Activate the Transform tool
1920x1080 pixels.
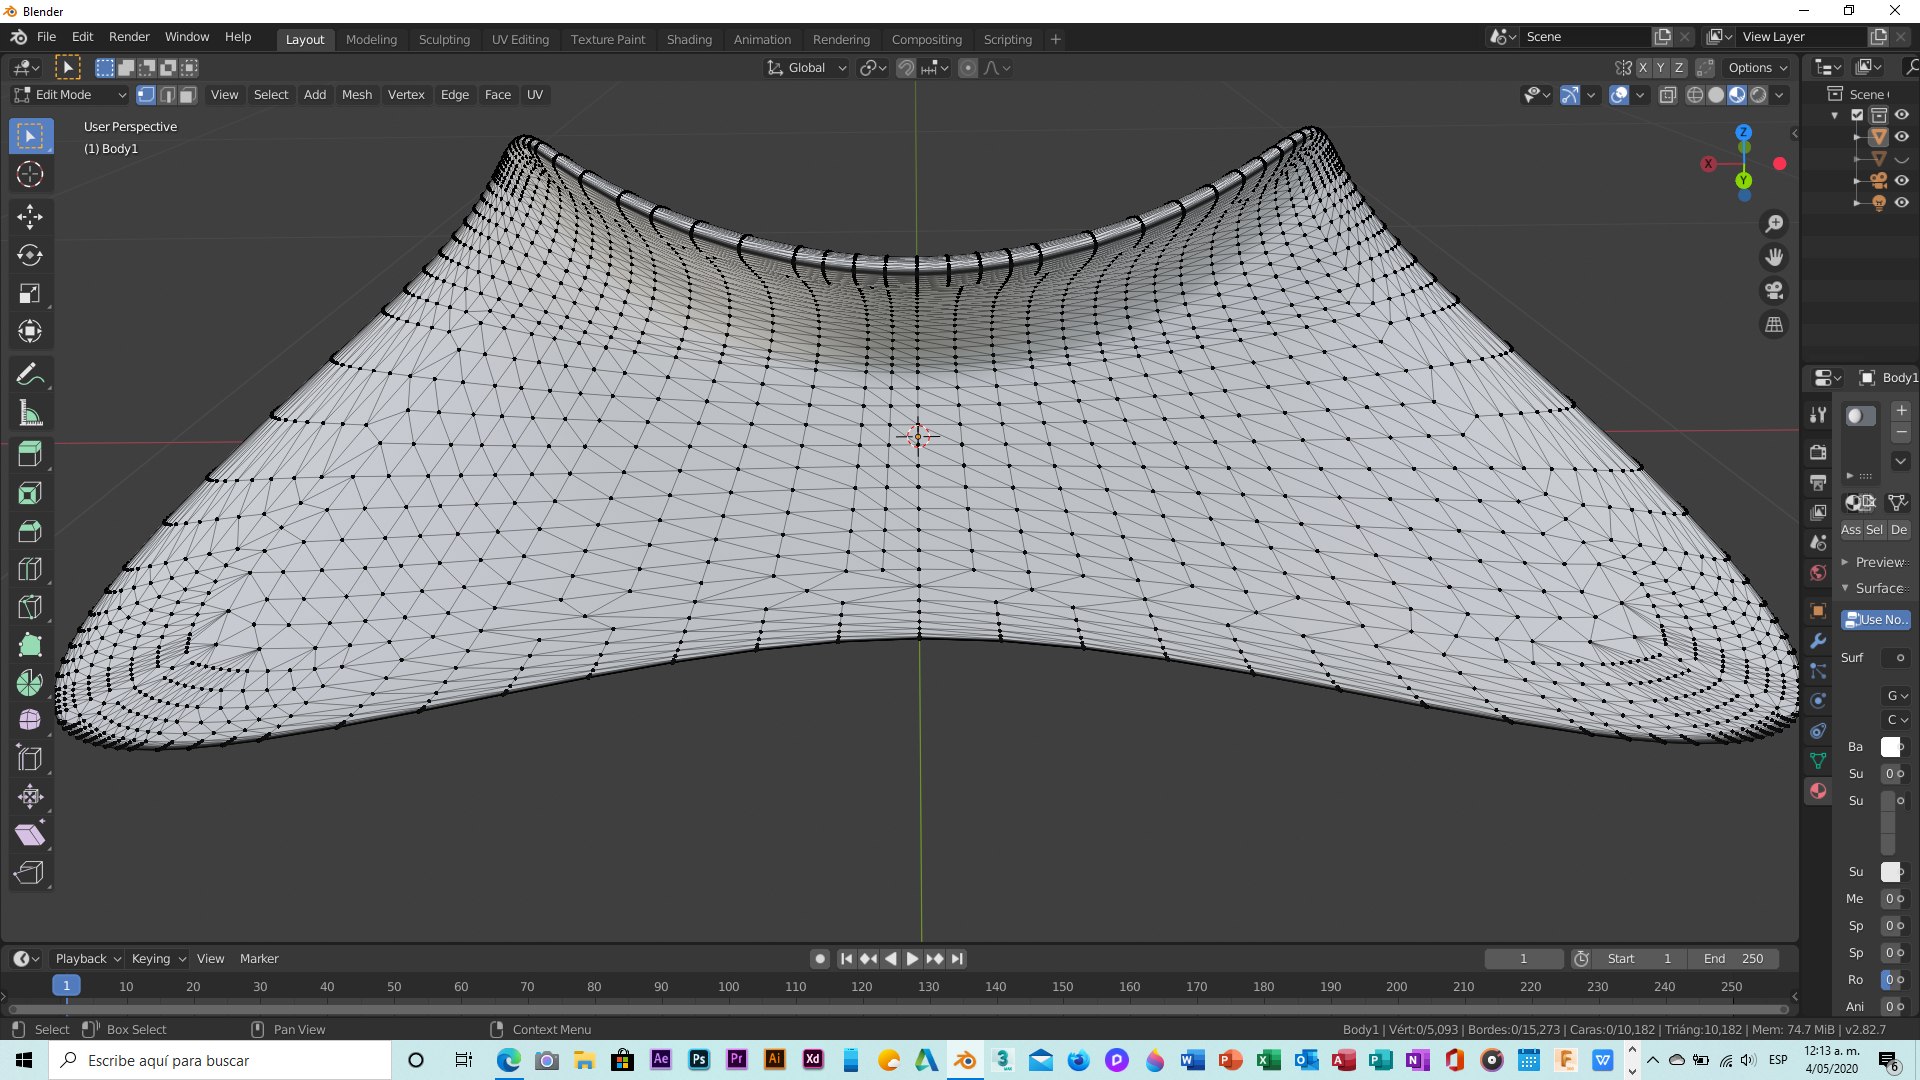30,331
